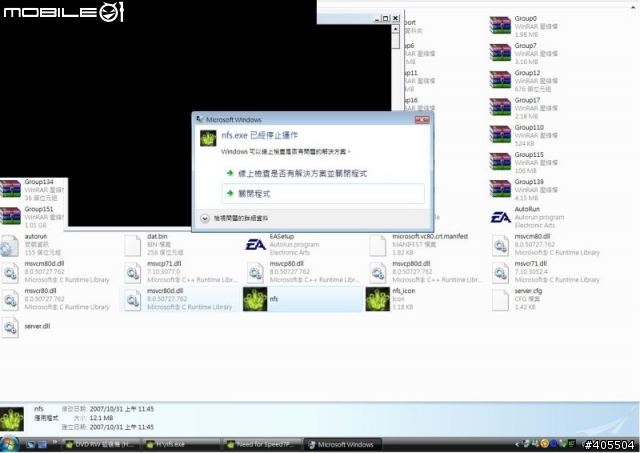Expand hidden system tray icons arrow

[517, 444]
